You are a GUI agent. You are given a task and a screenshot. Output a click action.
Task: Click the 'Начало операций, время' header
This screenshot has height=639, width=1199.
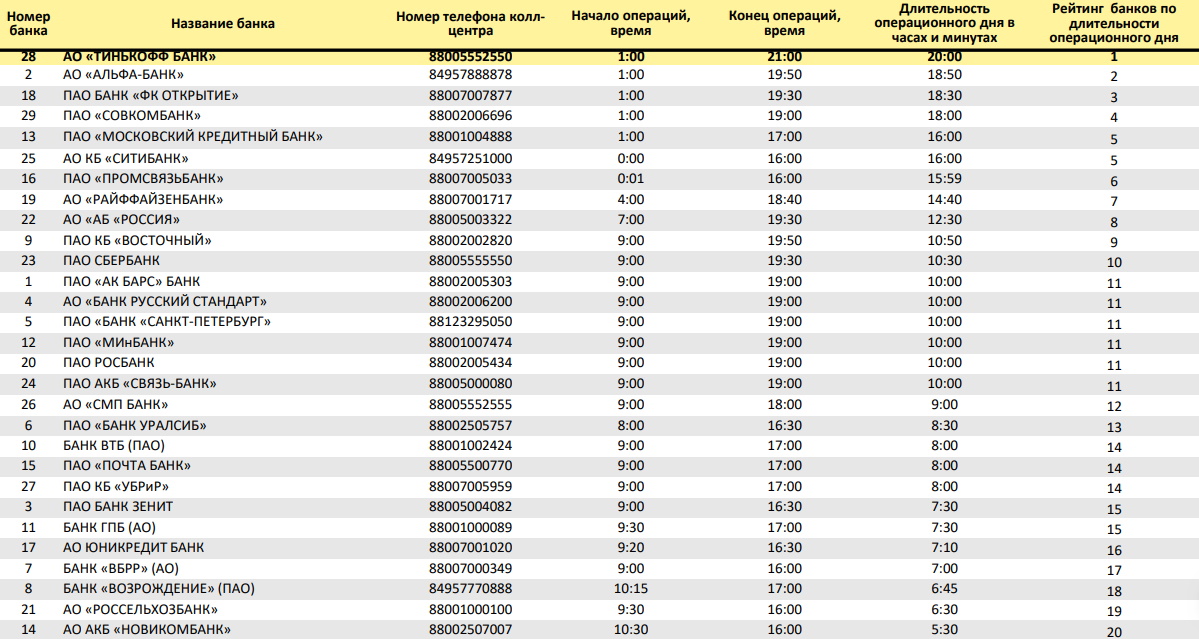[x=631, y=24]
